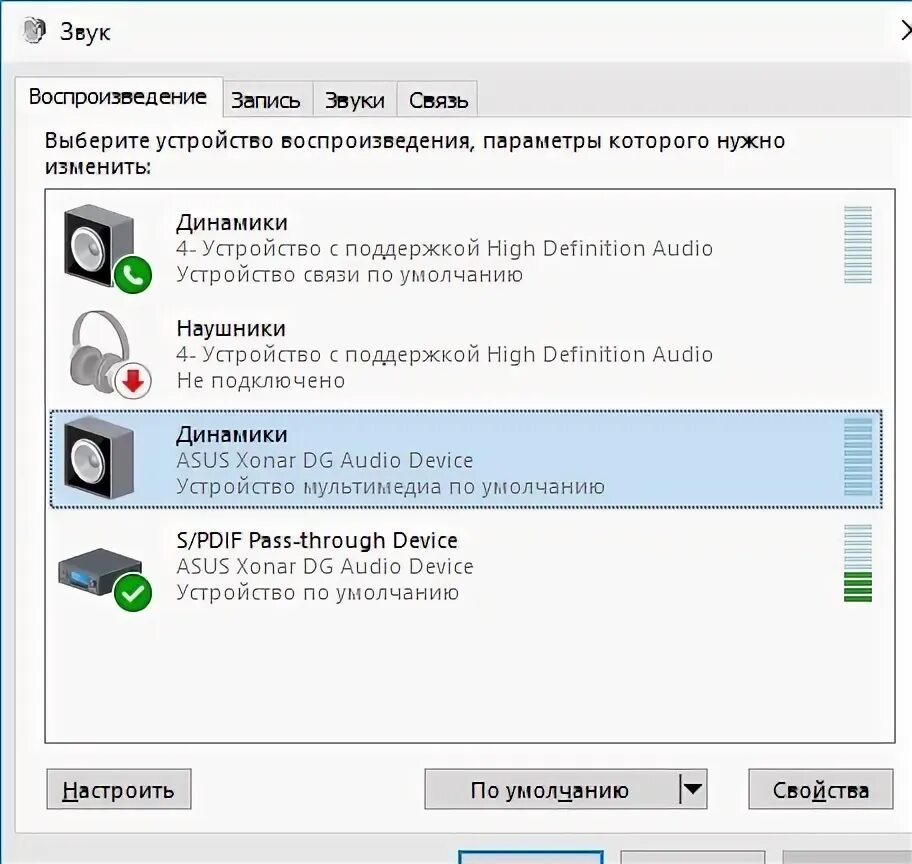Select the High Definition Audio speakers icon
This screenshot has height=864, width=912.
tap(99, 247)
